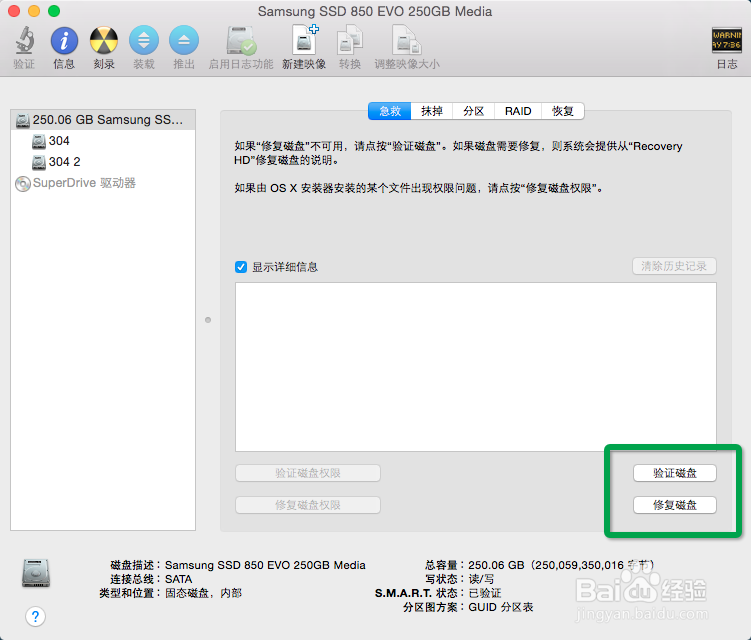
Task: Switch to the RAID tab
Action: [518, 111]
